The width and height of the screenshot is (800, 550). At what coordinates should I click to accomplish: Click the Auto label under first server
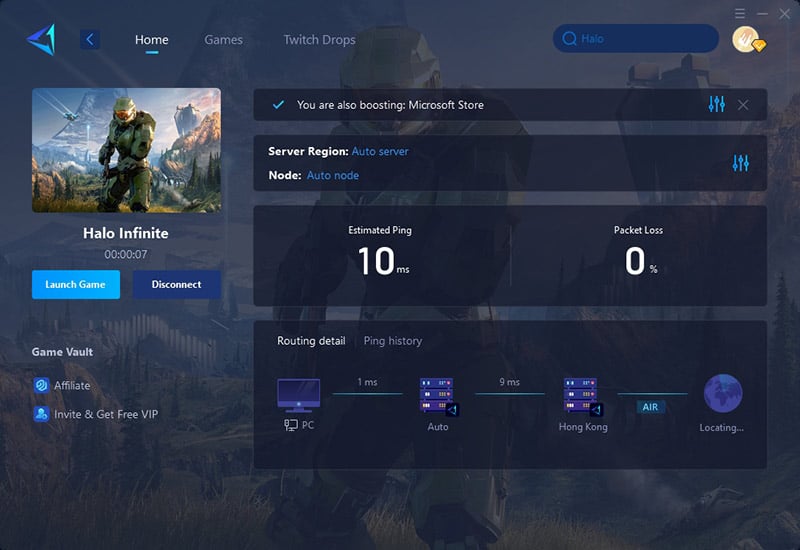(x=438, y=427)
